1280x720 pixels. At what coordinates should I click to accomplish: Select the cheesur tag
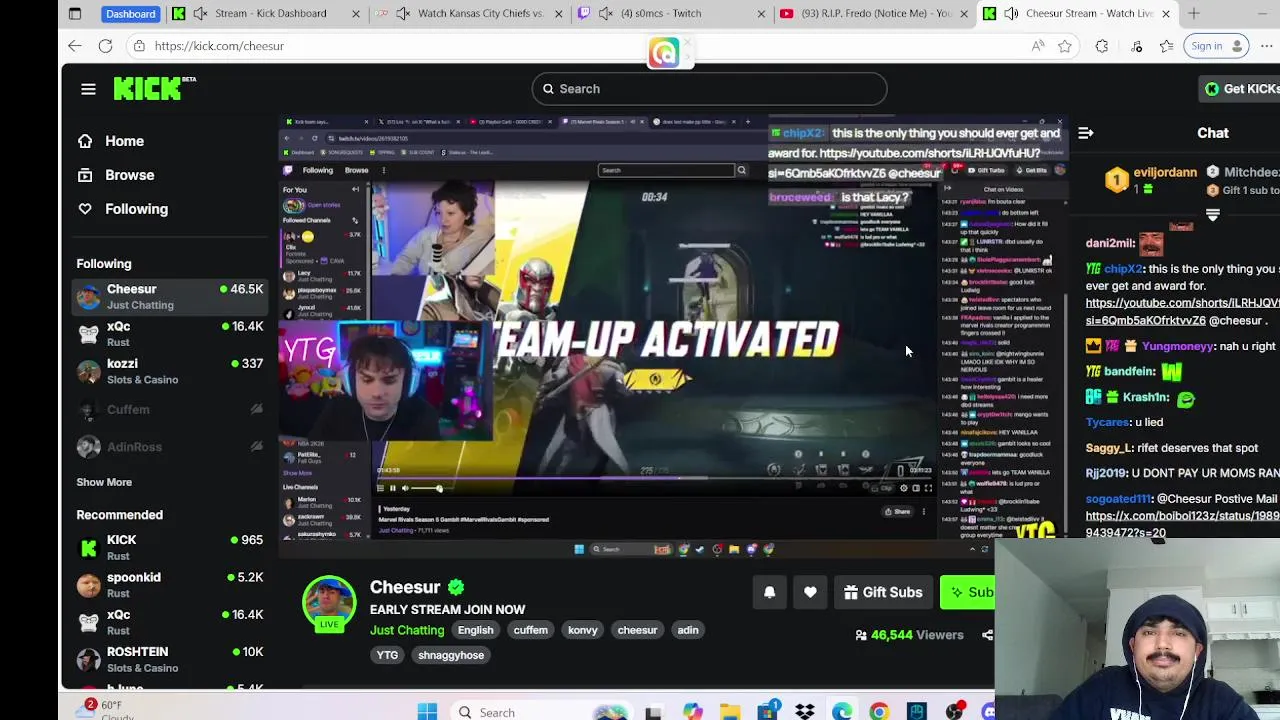click(x=637, y=630)
